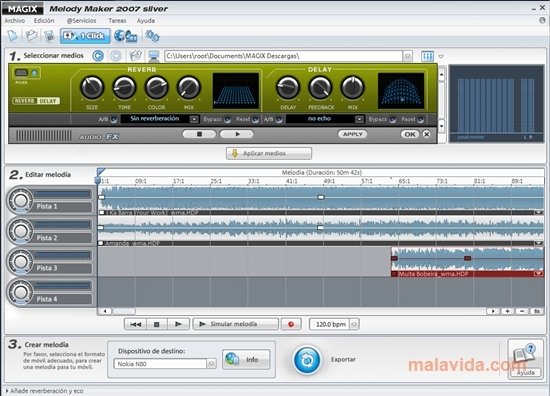Click the reverb TIME knob
The height and width of the screenshot is (396, 550).
click(x=124, y=87)
